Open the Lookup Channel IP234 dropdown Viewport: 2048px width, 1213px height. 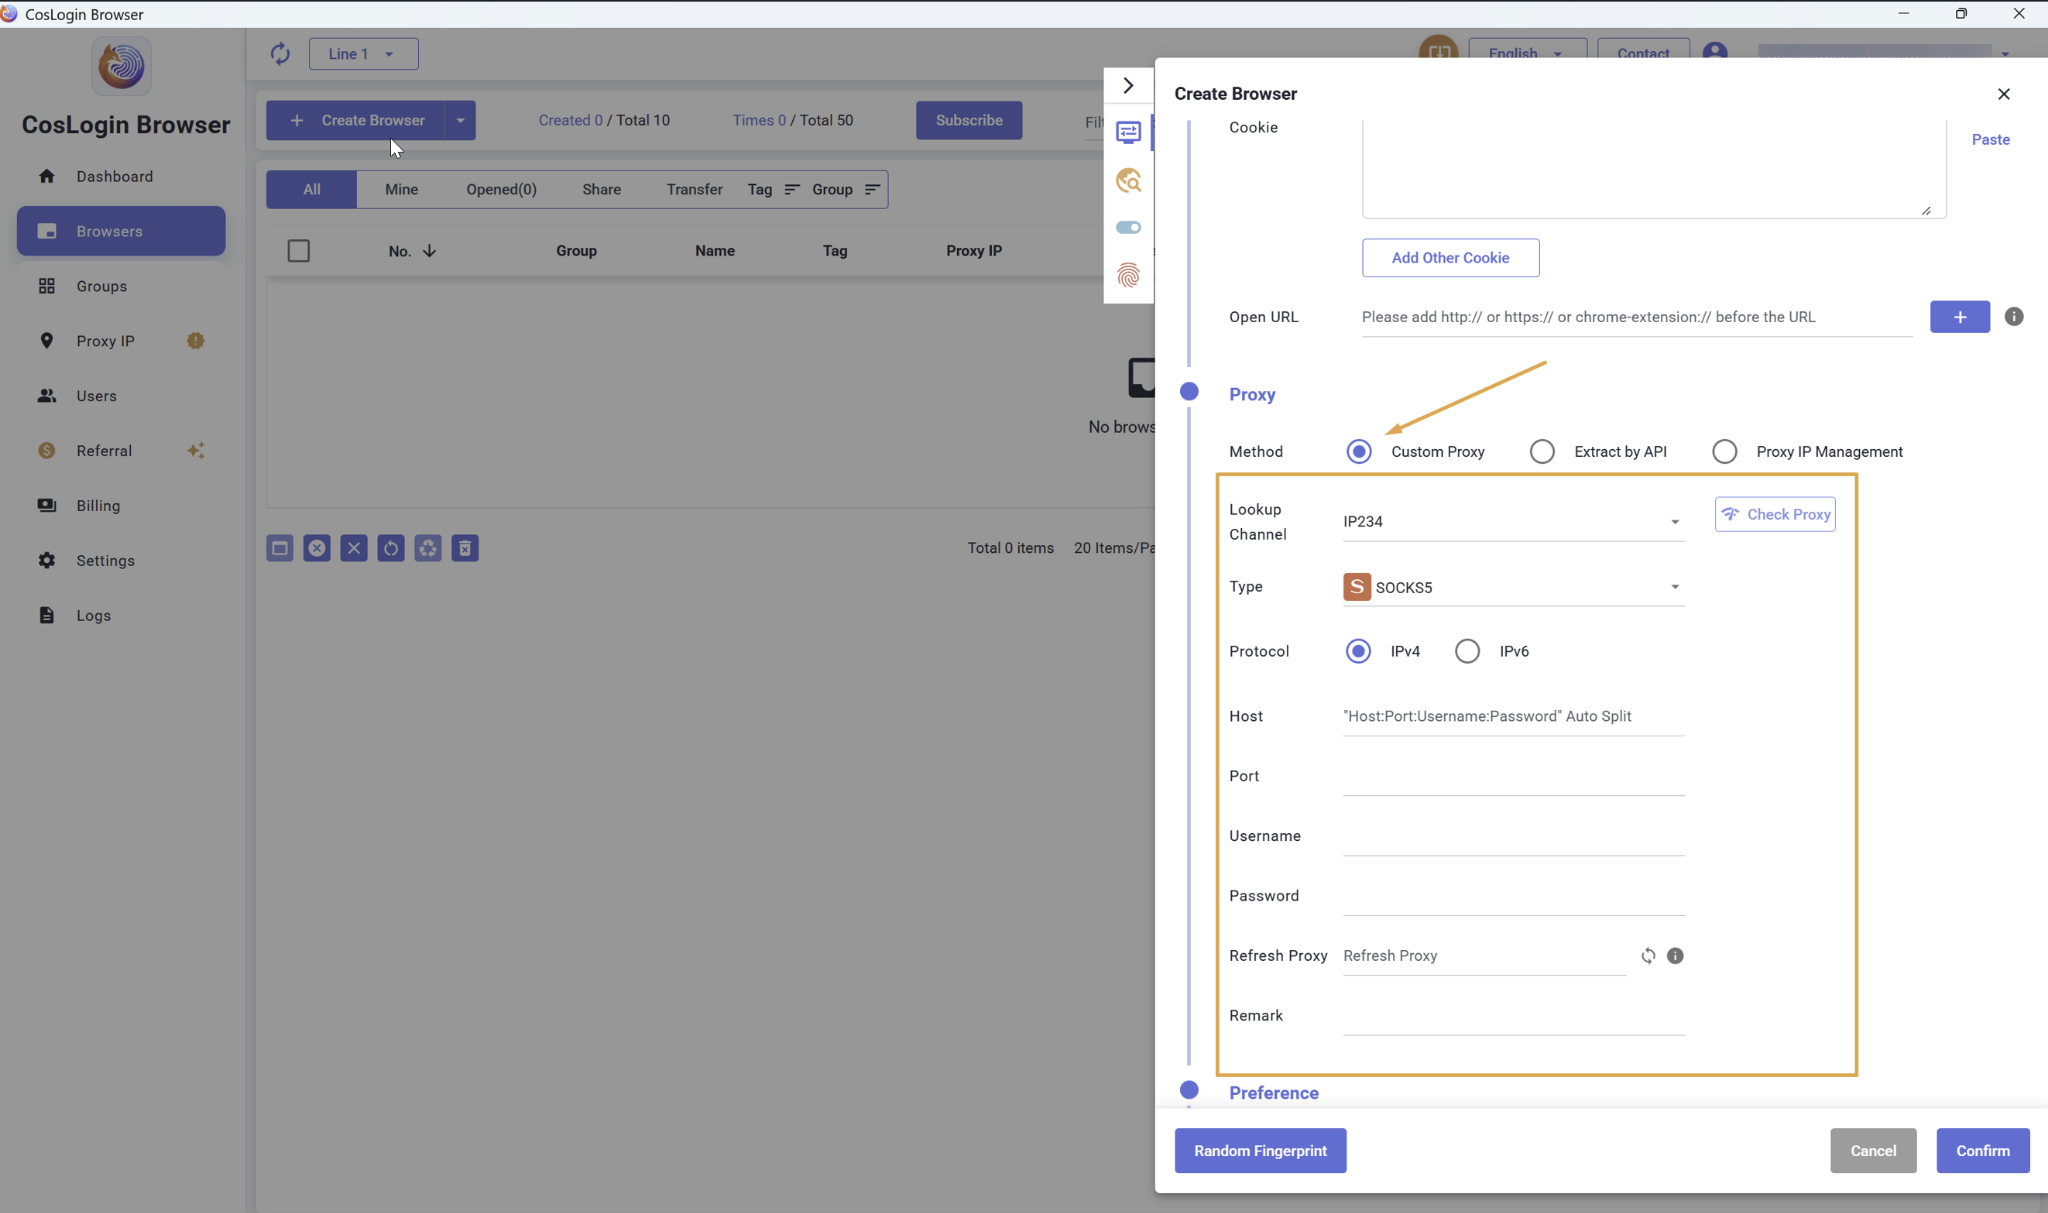[1513, 522]
